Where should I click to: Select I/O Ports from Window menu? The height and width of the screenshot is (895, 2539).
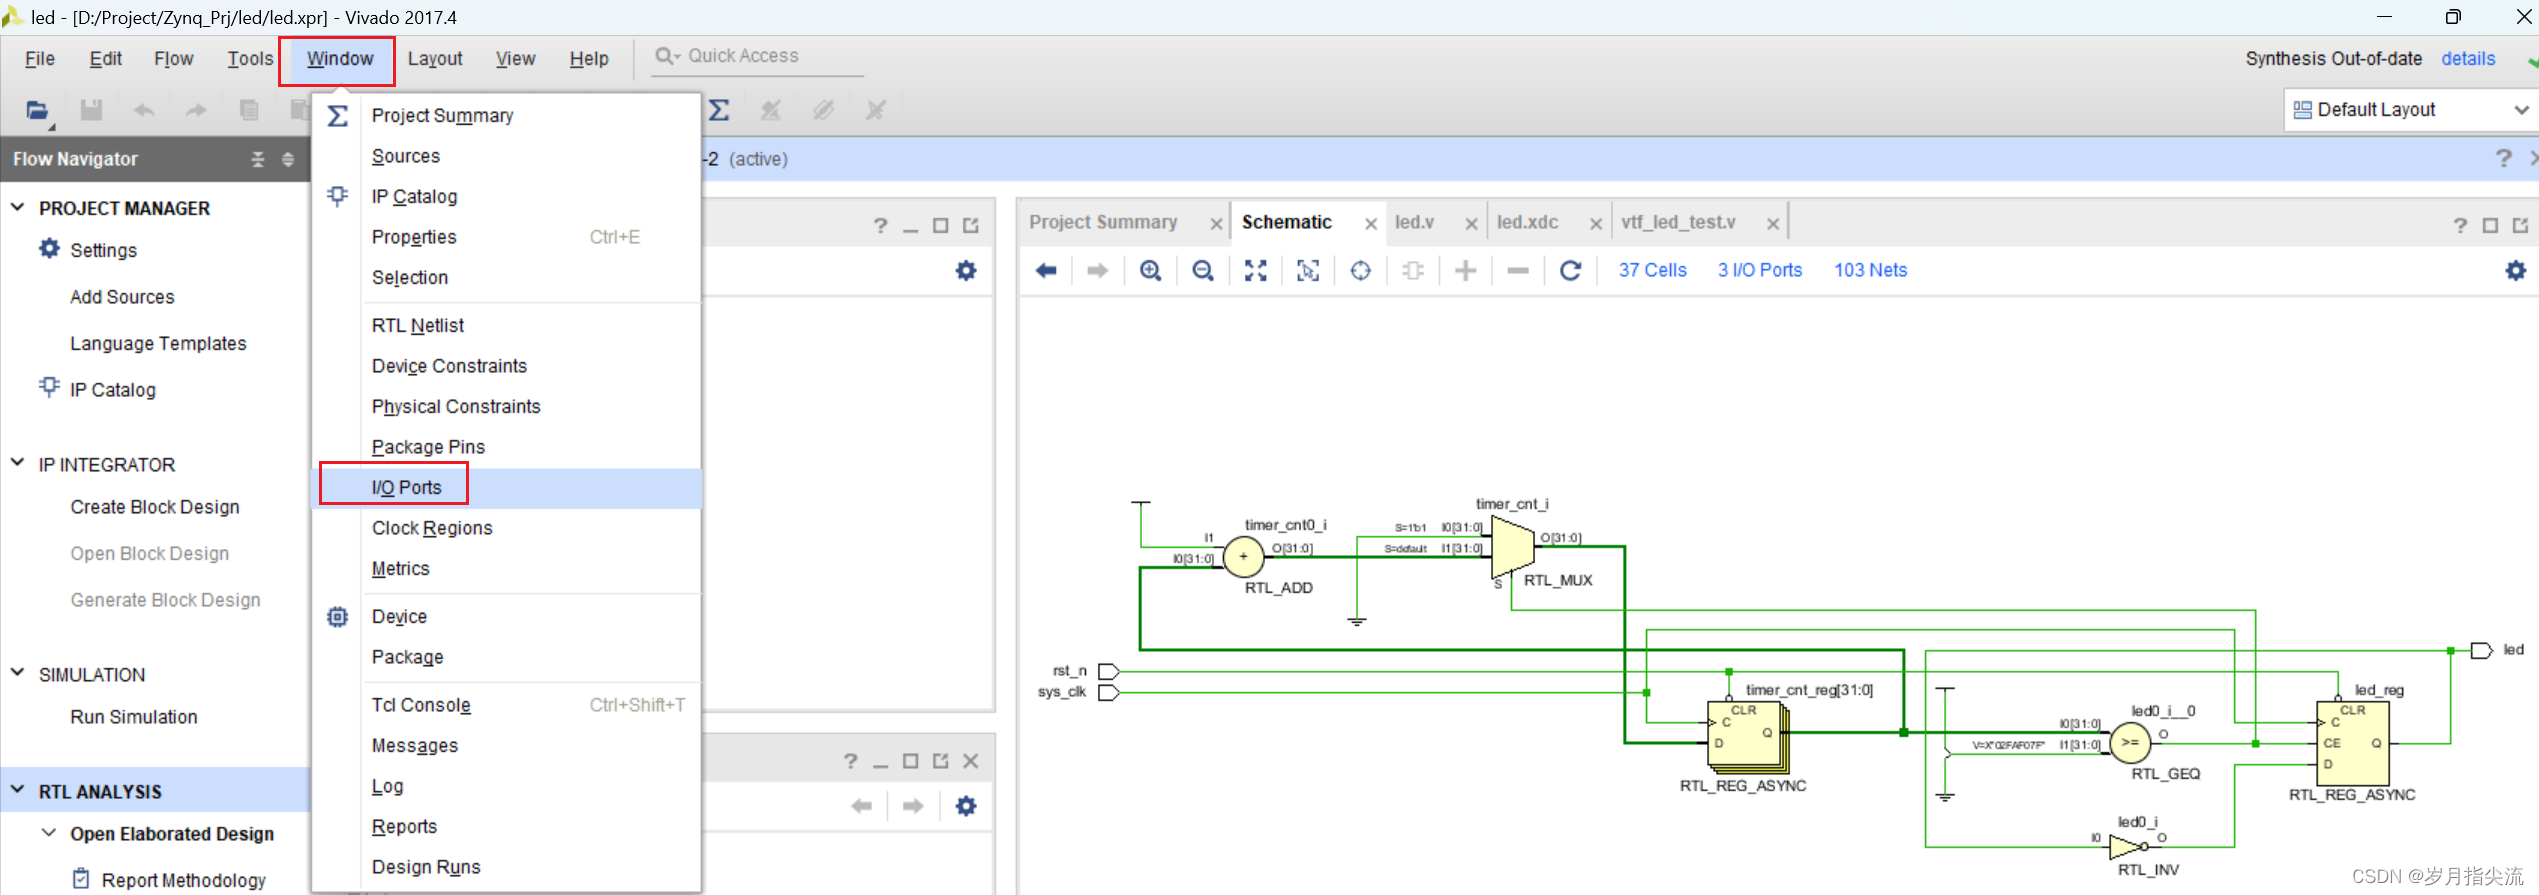[406, 487]
